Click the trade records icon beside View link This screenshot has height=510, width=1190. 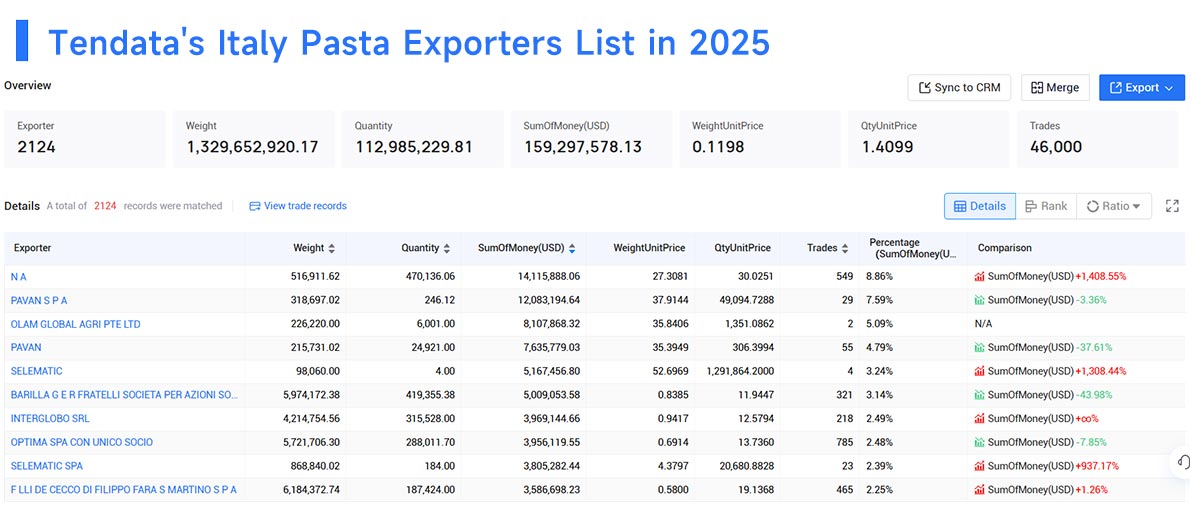tap(254, 206)
